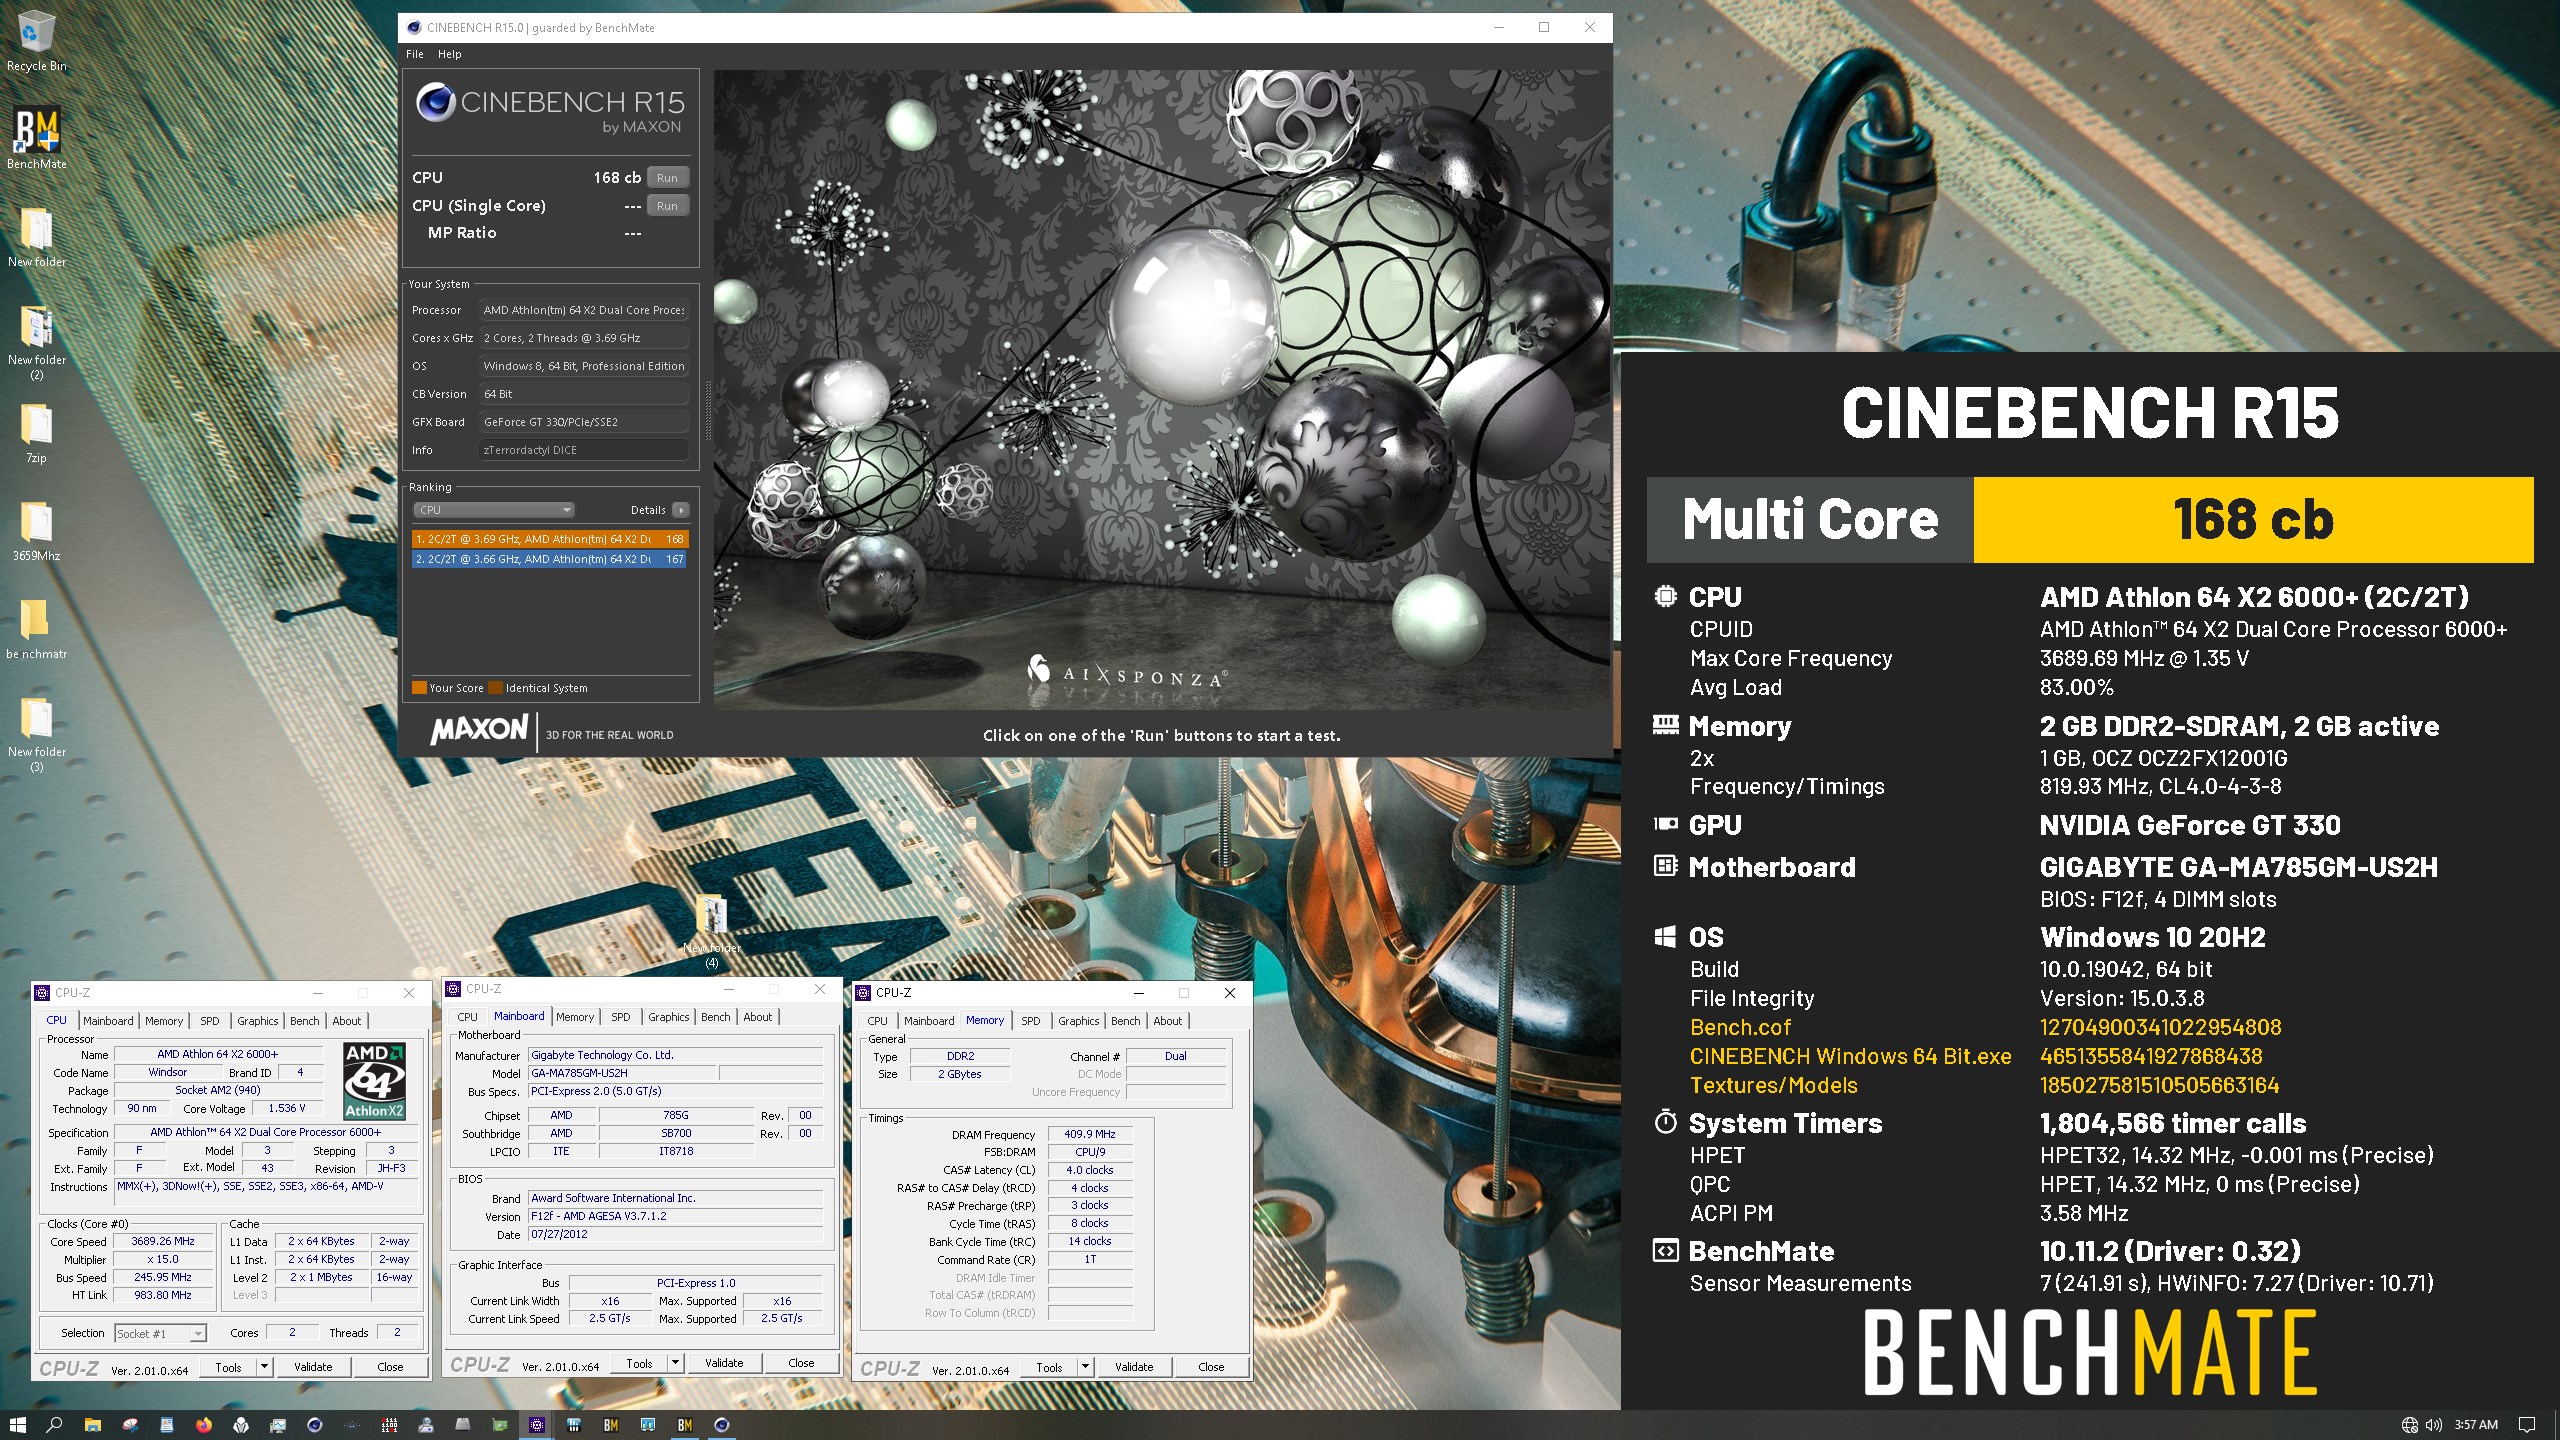The height and width of the screenshot is (1440, 2560).
Task: Open the Ranking CPU dropdown in Cinebench
Action: (x=494, y=510)
